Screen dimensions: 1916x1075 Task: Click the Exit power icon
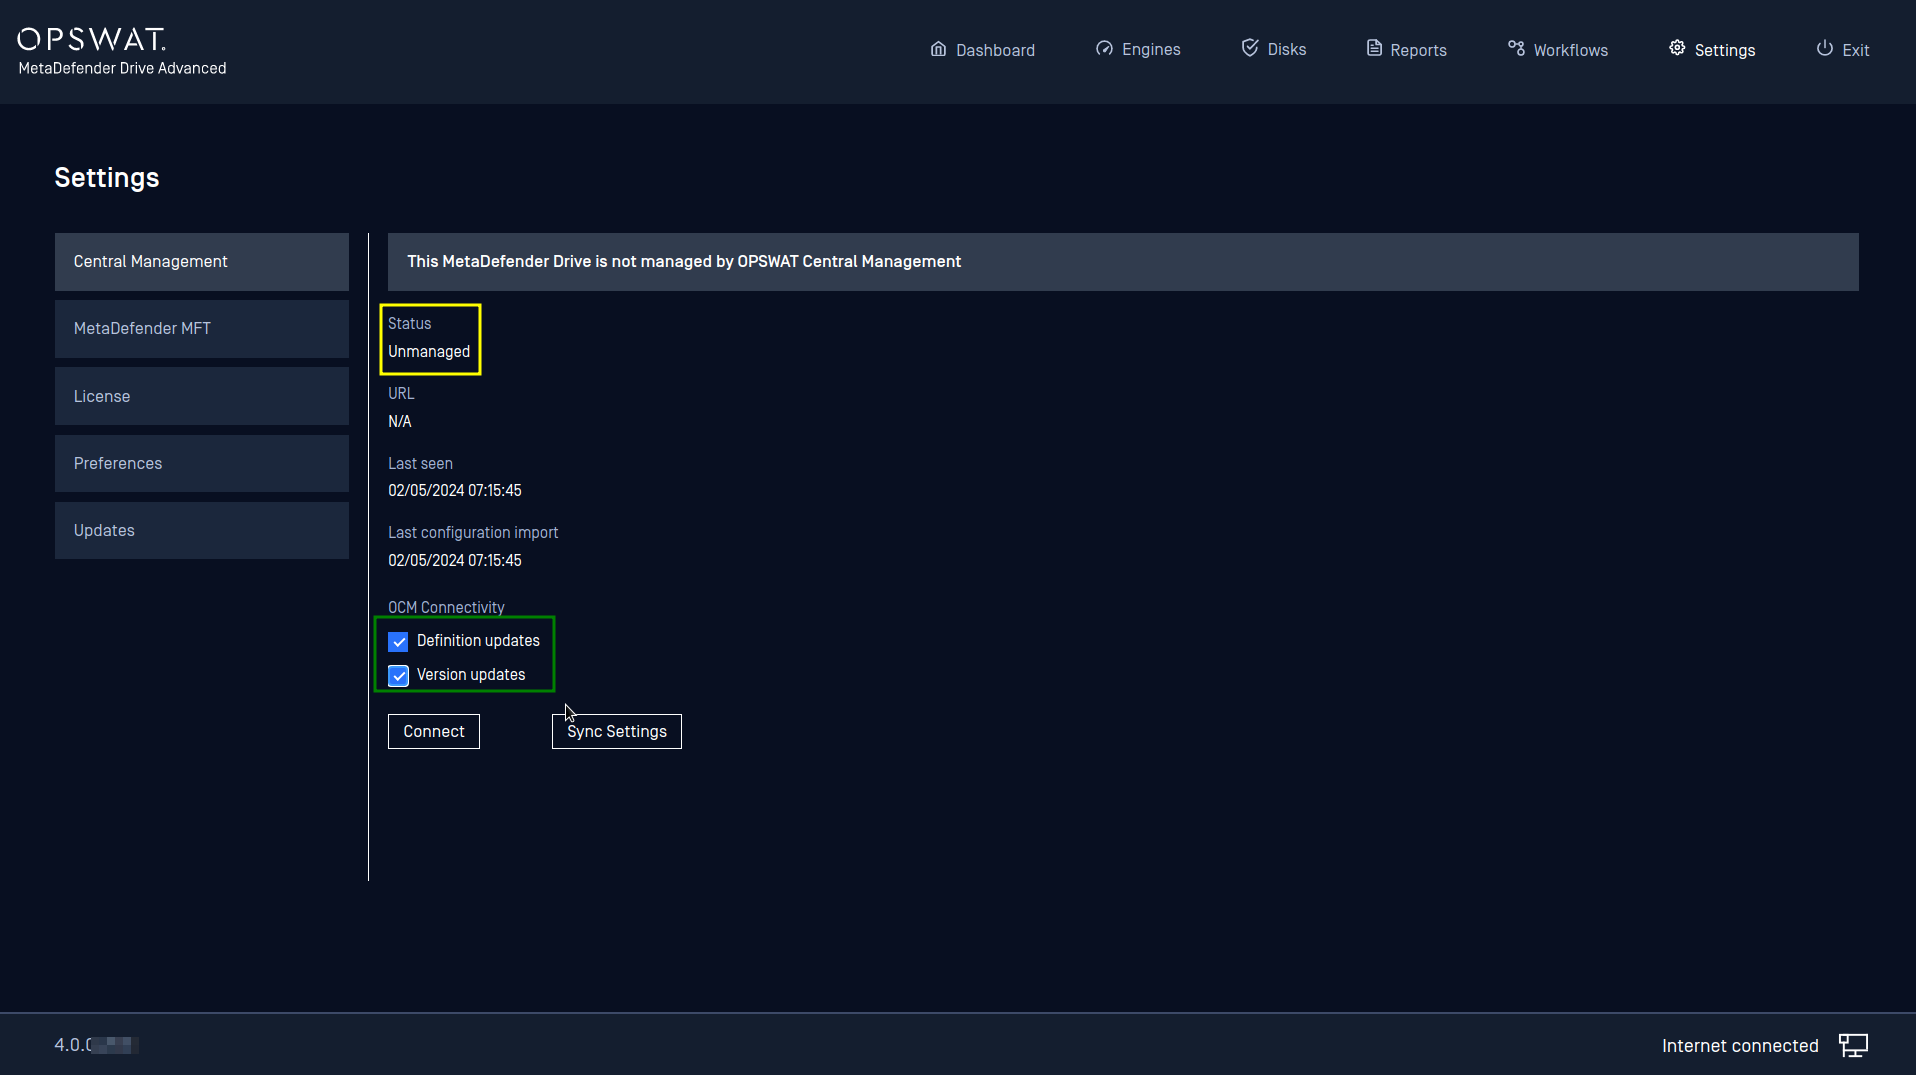coord(1825,48)
